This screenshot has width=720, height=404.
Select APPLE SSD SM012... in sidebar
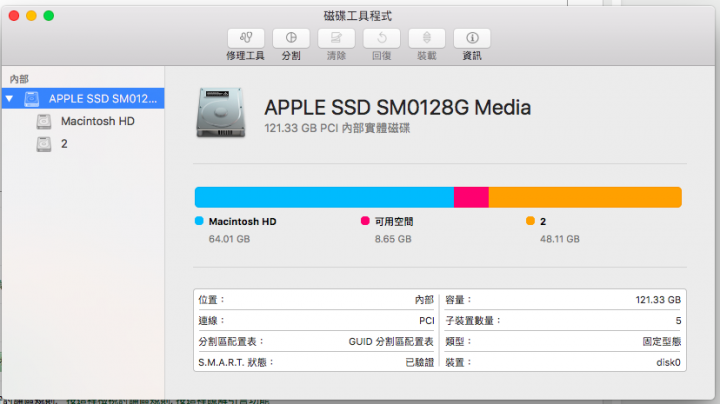[x=83, y=98]
